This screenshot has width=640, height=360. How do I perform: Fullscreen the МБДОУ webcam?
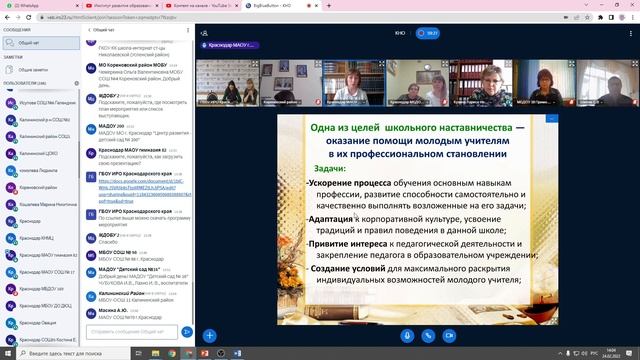(x=571, y=64)
